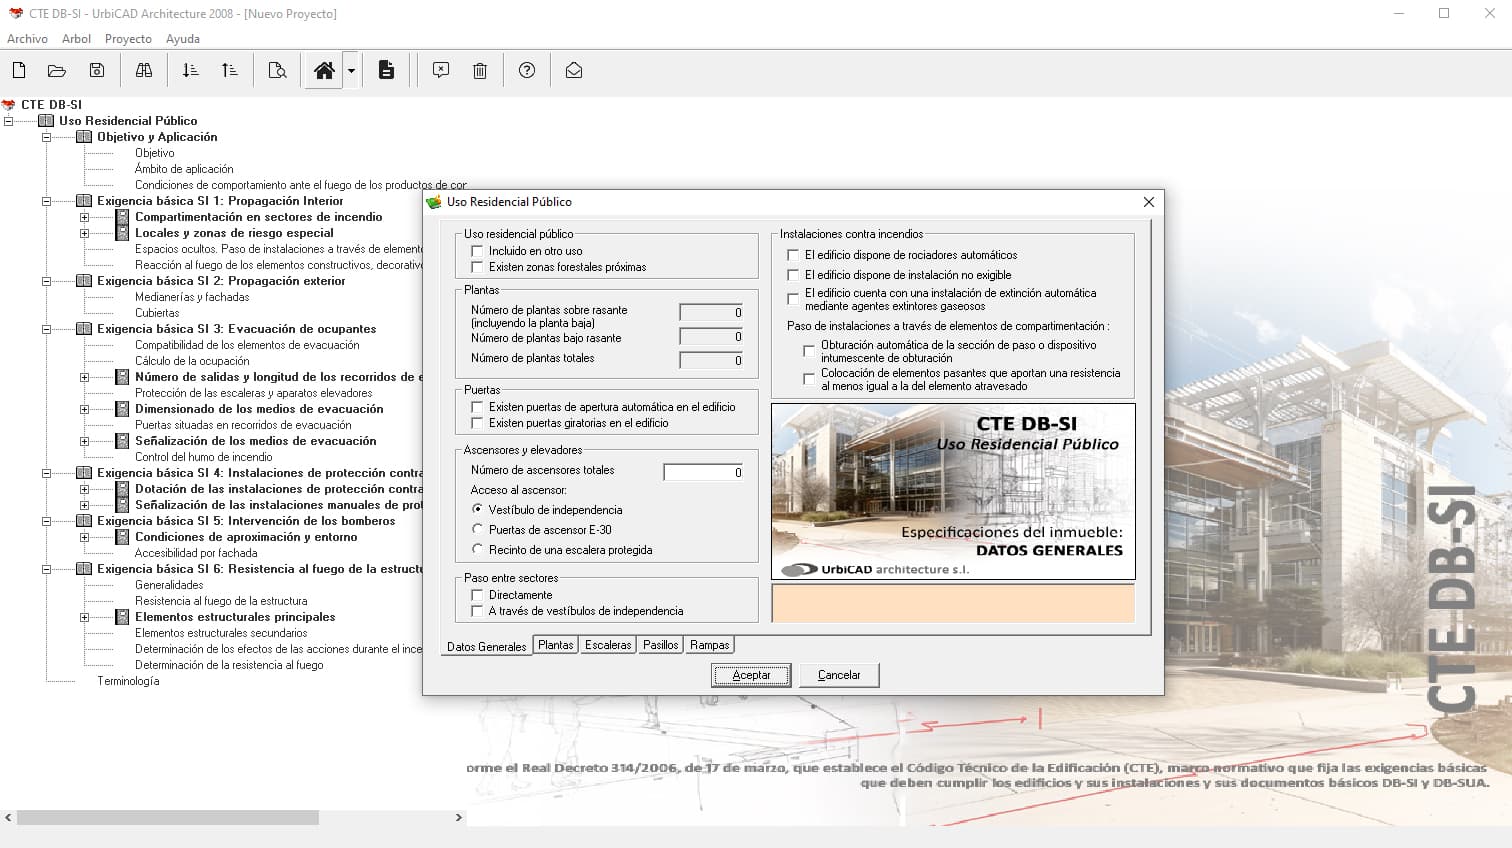Image resolution: width=1512 pixels, height=848 pixels.
Task: Click the horizontal scrollbar thumb of tree panel
Action: [x=168, y=817]
